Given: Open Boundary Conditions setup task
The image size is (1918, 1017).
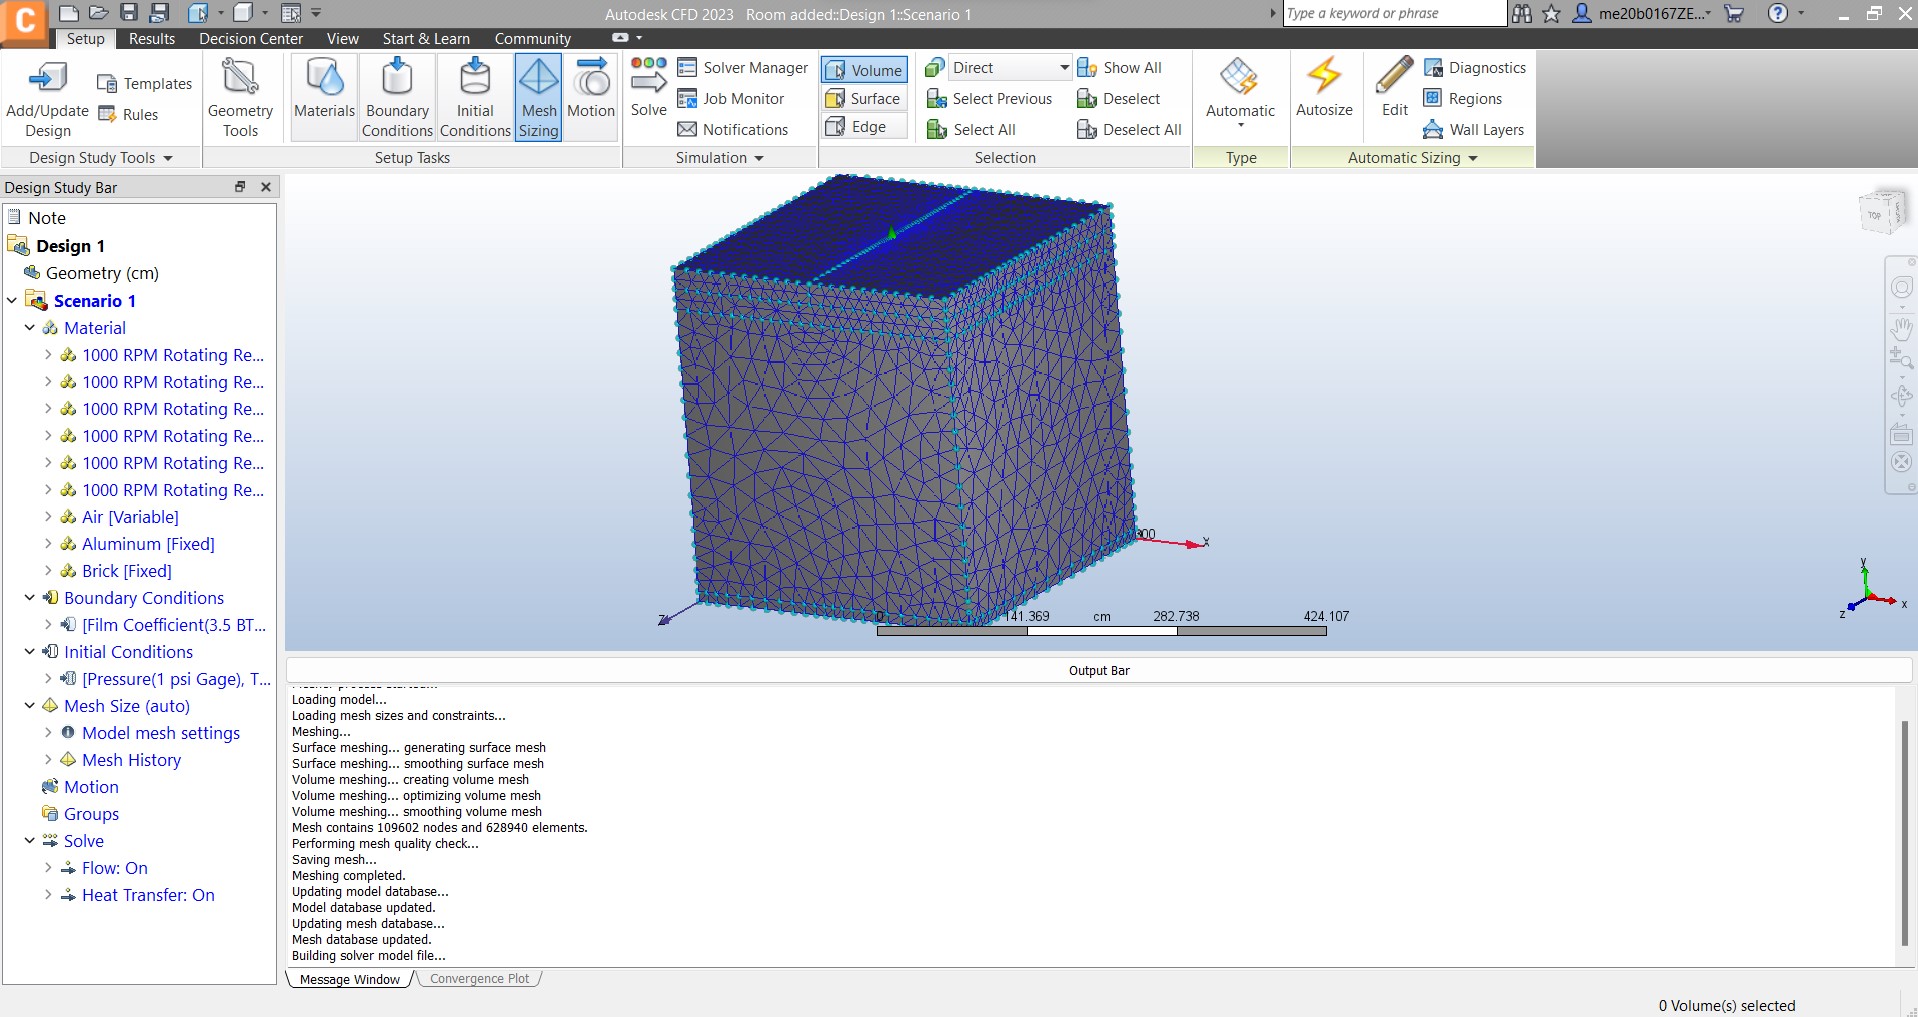Looking at the screenshot, I should tap(396, 95).
